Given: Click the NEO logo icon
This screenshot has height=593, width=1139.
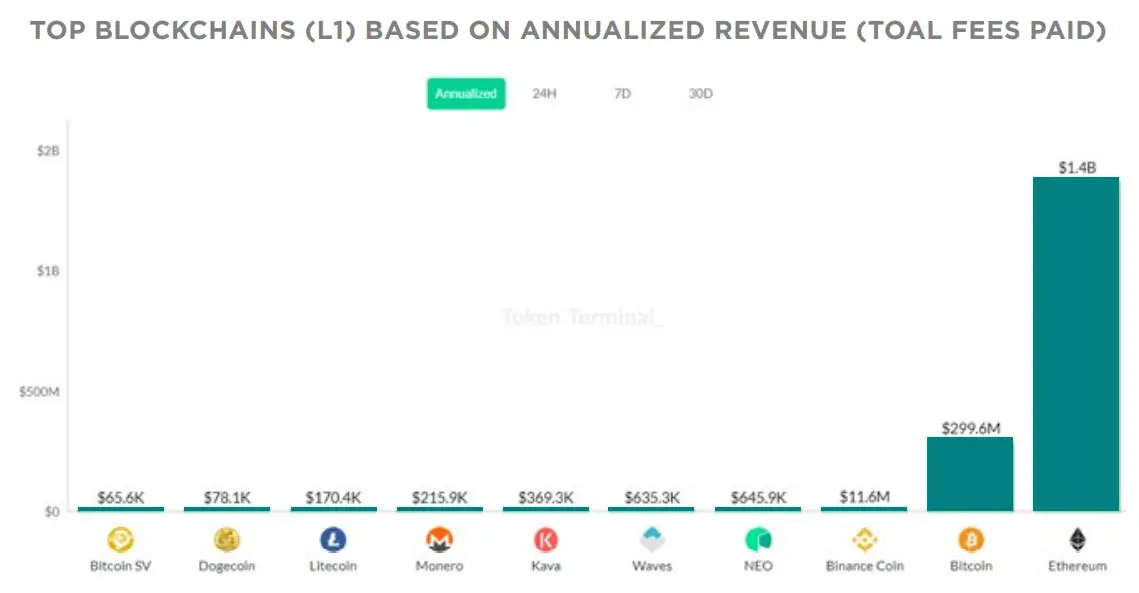Looking at the screenshot, I should coord(758,540).
